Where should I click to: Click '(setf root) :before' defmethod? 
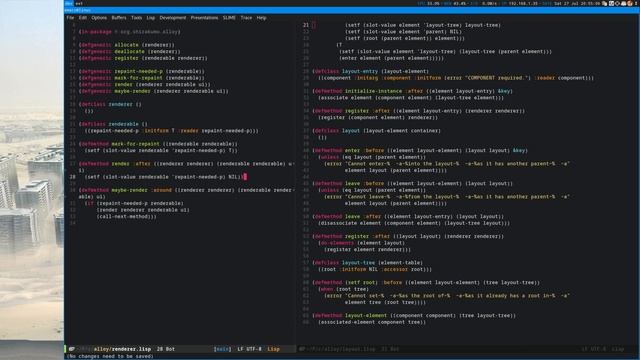tap(373, 282)
